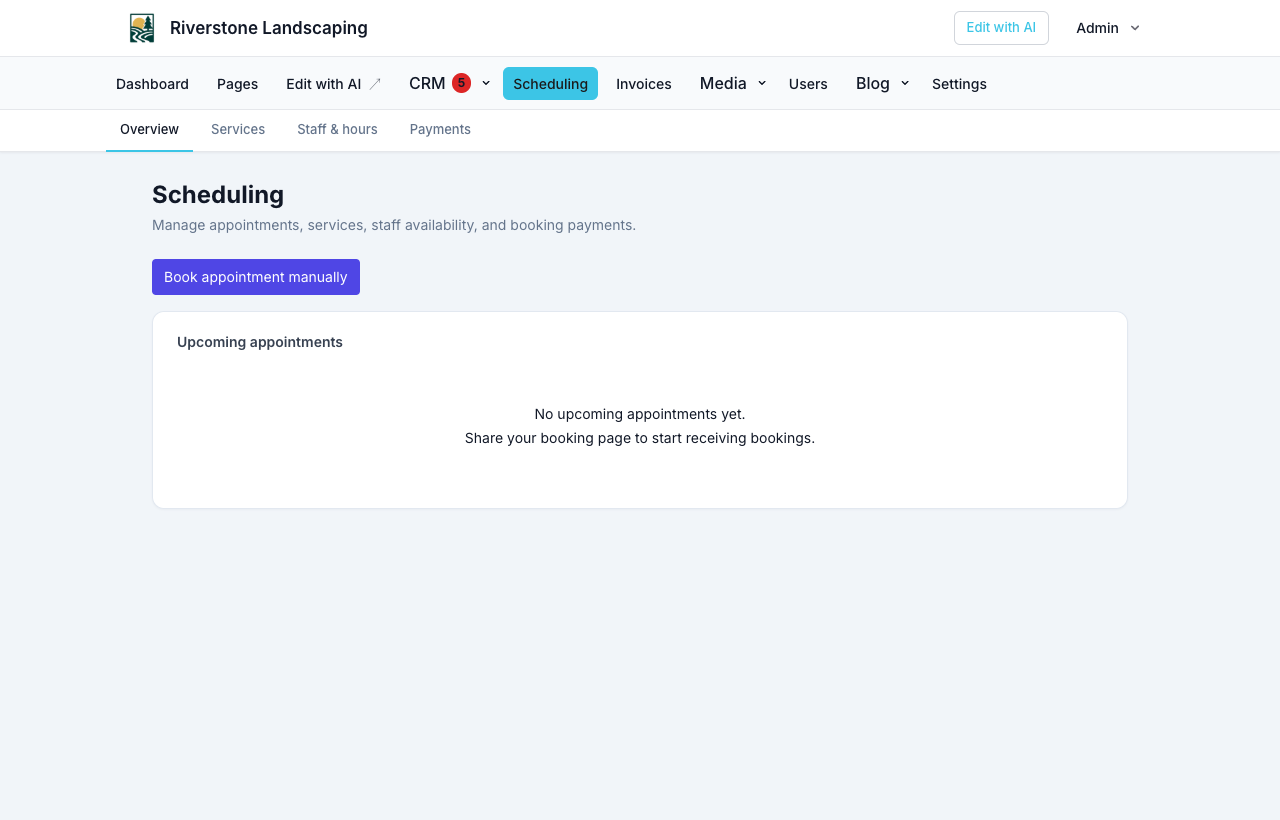This screenshot has width=1280, height=820.
Task: Select the Scheduling nav item
Action: pyautogui.click(x=550, y=84)
